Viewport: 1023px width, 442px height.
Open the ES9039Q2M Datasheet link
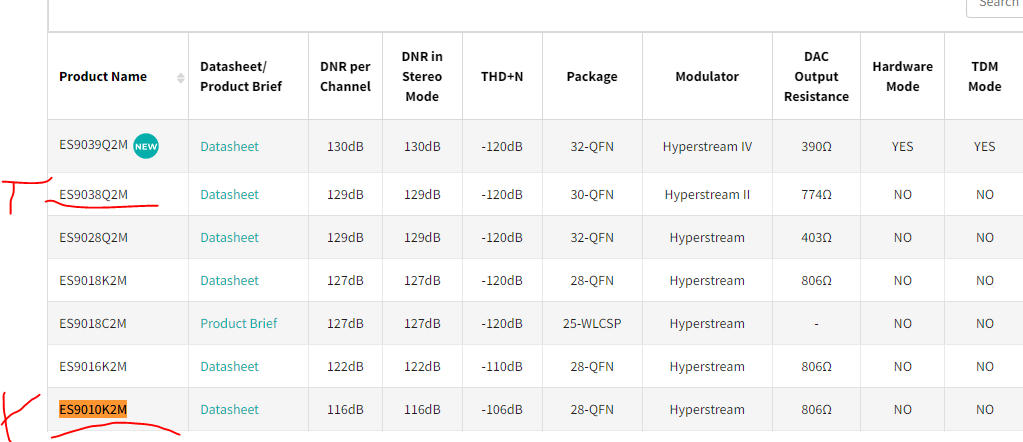229,146
